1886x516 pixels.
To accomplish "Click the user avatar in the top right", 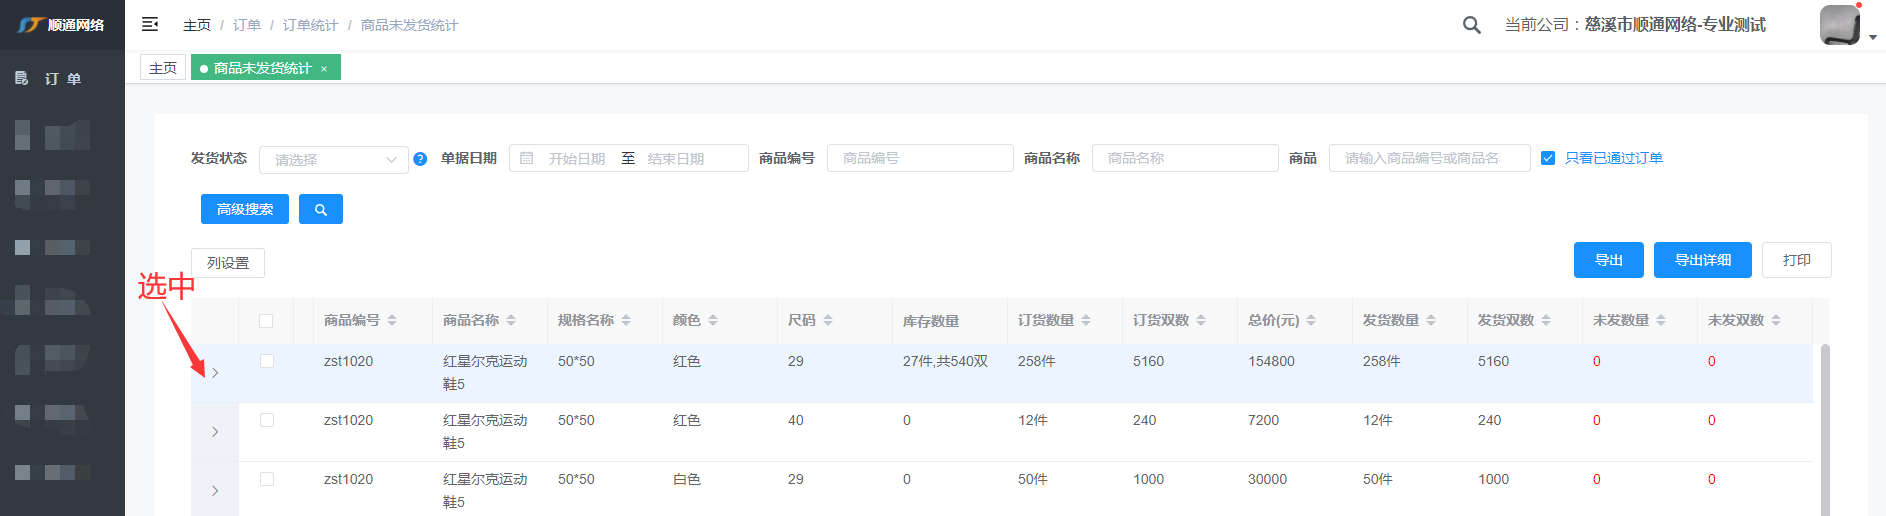I will pos(1839,25).
